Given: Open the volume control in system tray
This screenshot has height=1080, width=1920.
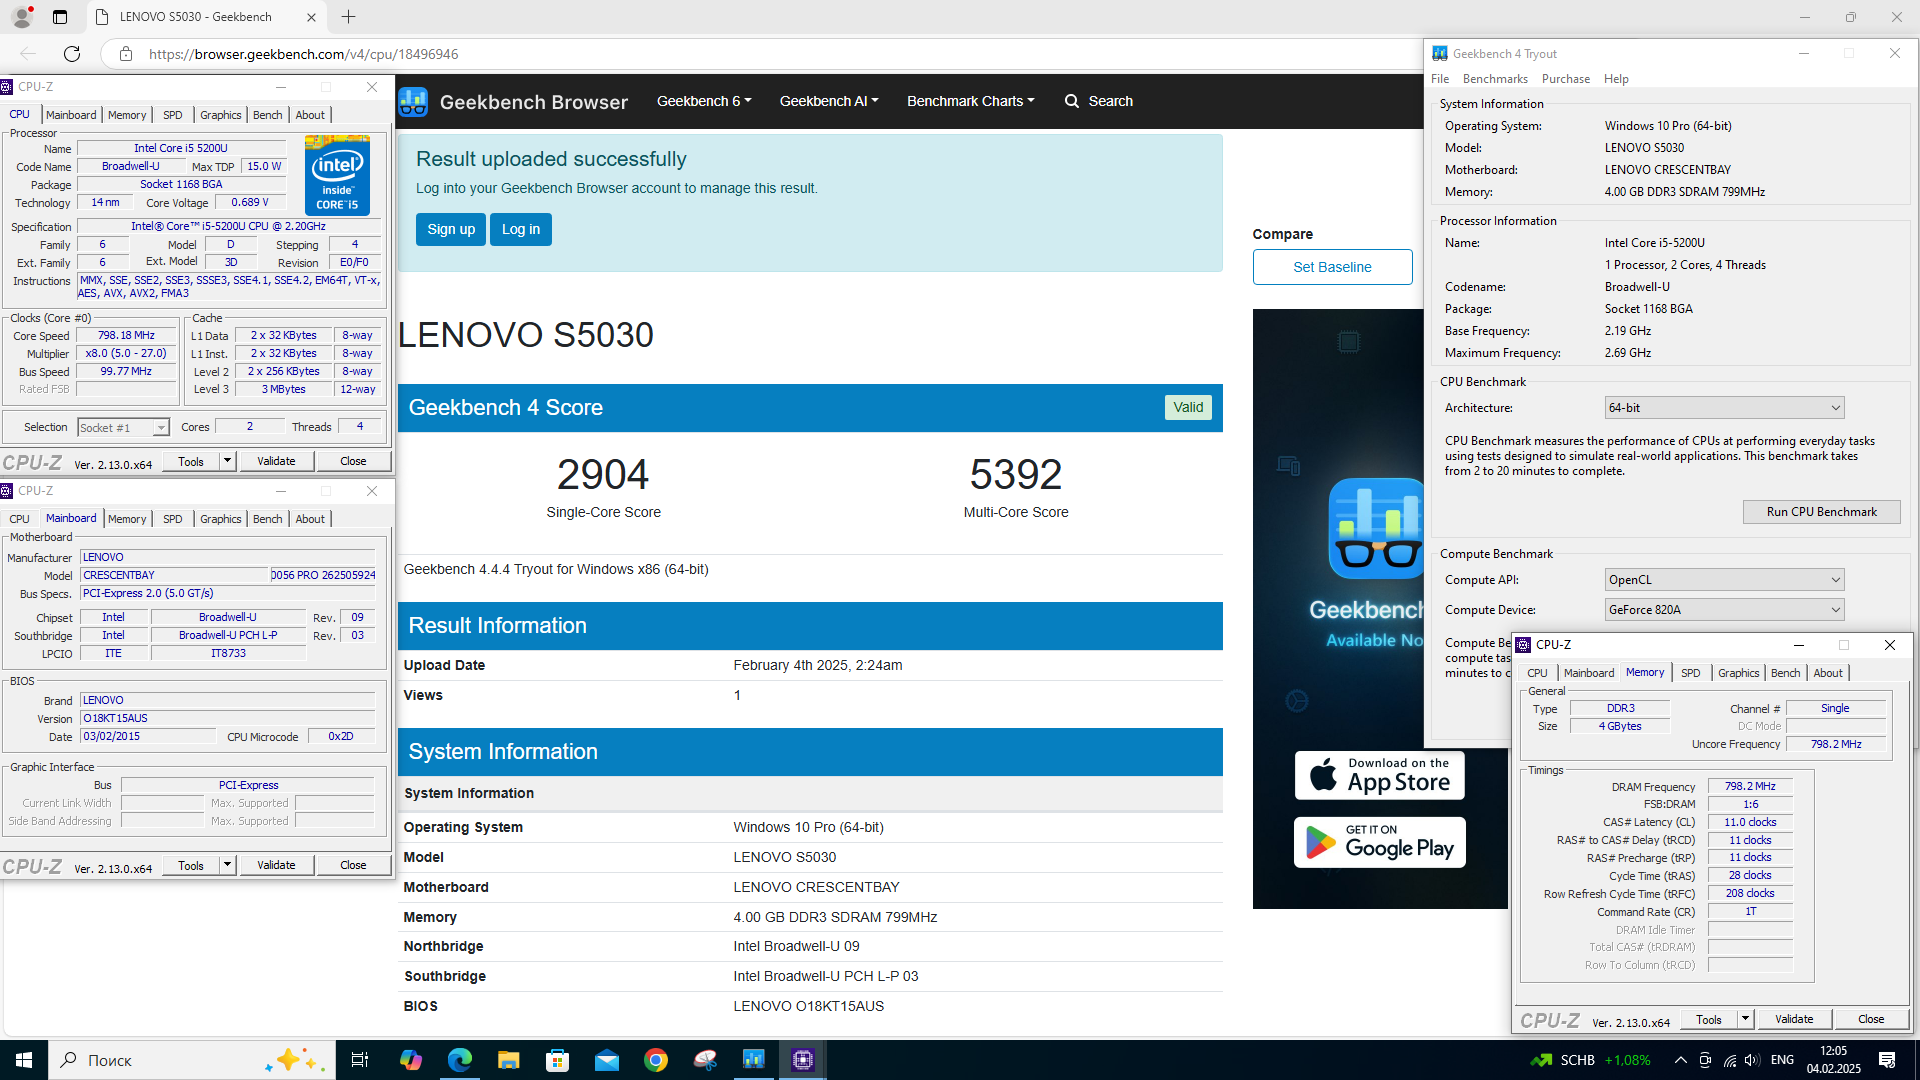Looking at the screenshot, I should [1752, 1060].
